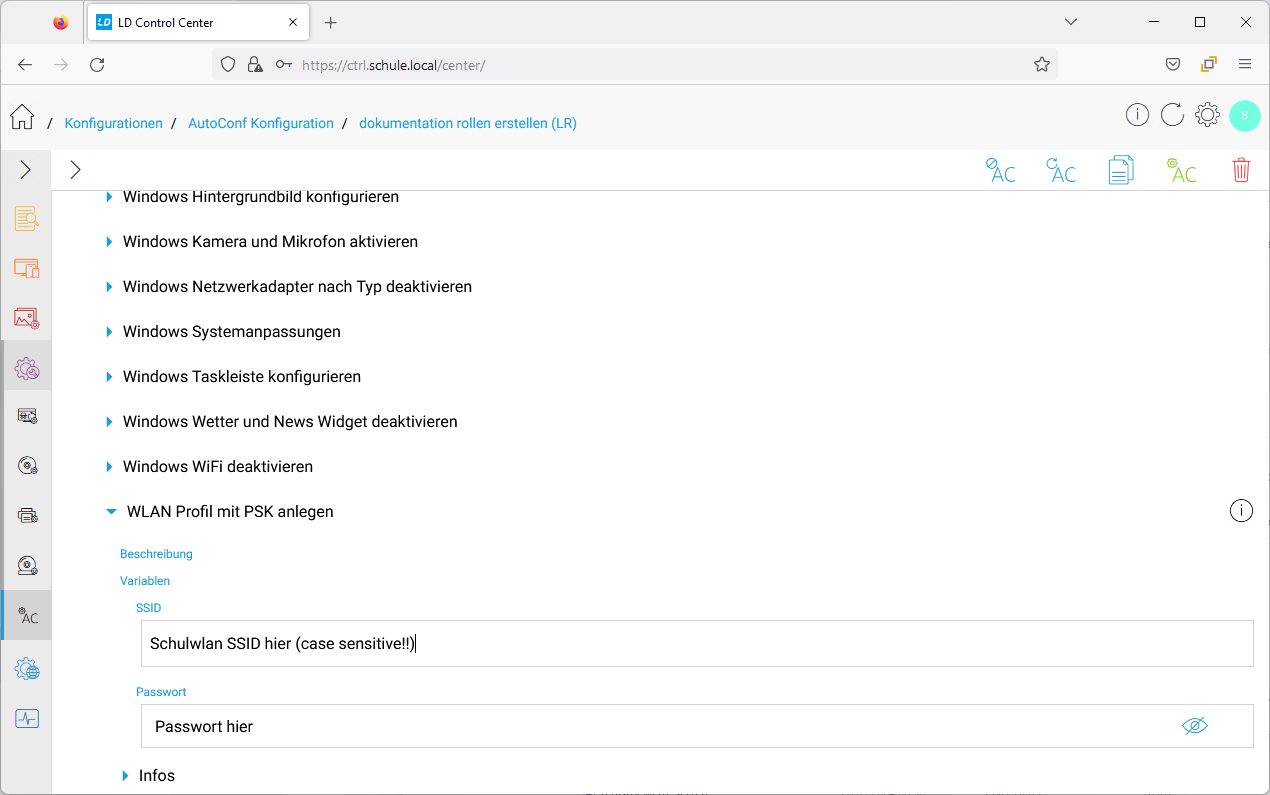This screenshot has height=795, width=1270.
Task: Open dokumentation rollen erstellen (LR) breadcrumb
Action: 468,123
